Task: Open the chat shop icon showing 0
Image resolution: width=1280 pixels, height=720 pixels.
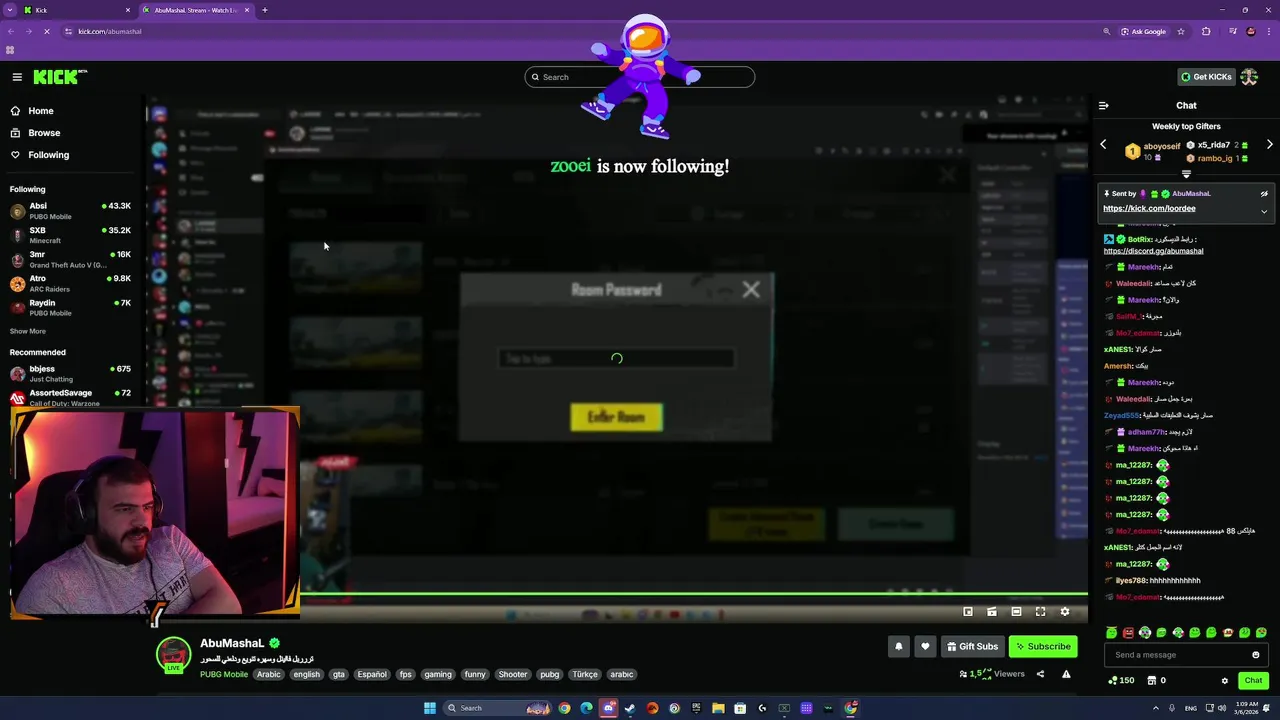Action: coord(1157,681)
